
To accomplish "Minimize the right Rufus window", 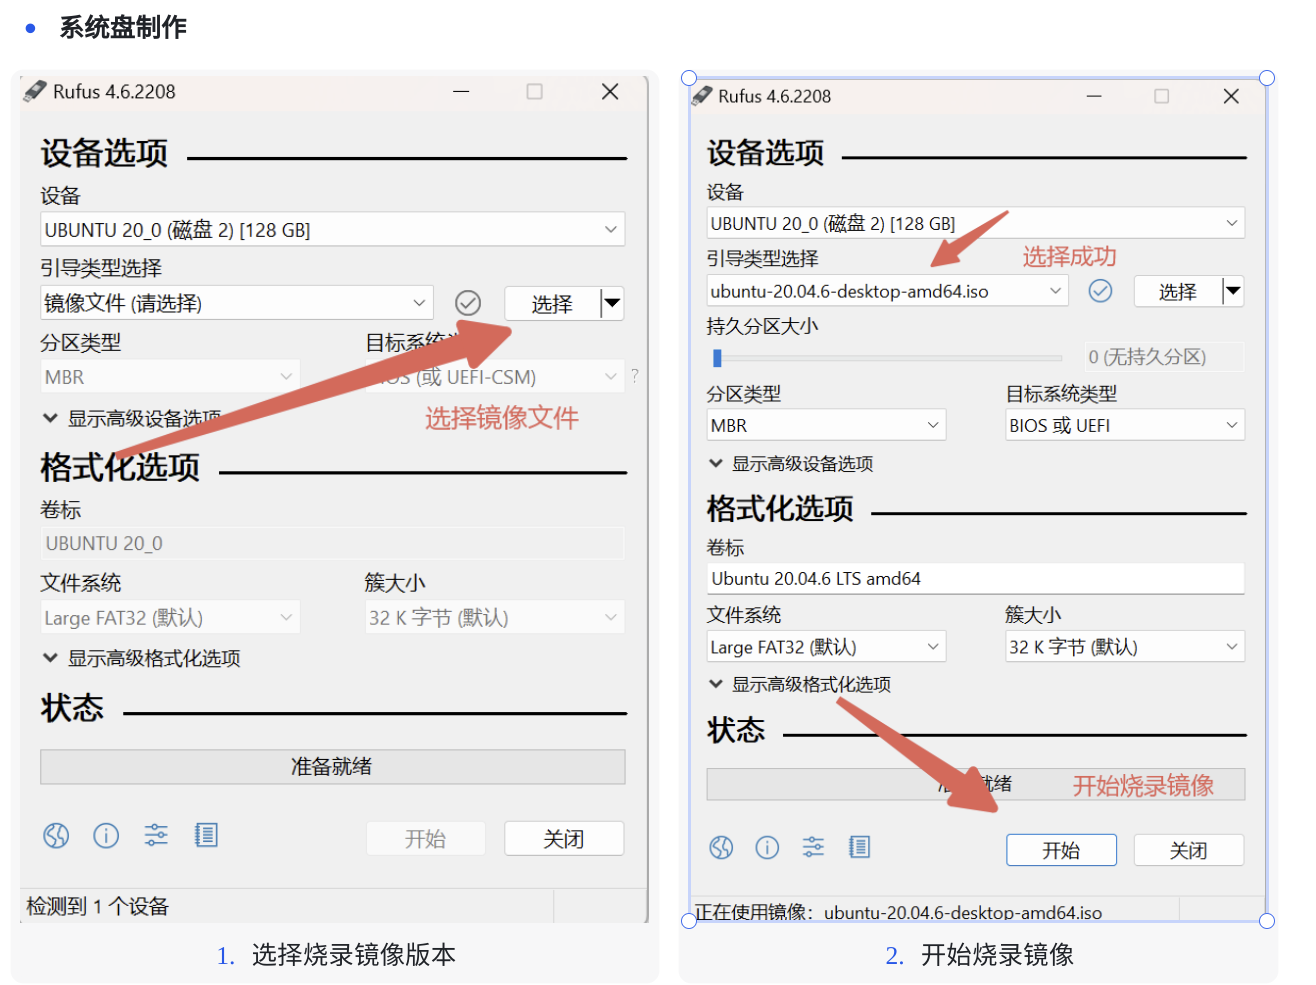I will click(1094, 96).
